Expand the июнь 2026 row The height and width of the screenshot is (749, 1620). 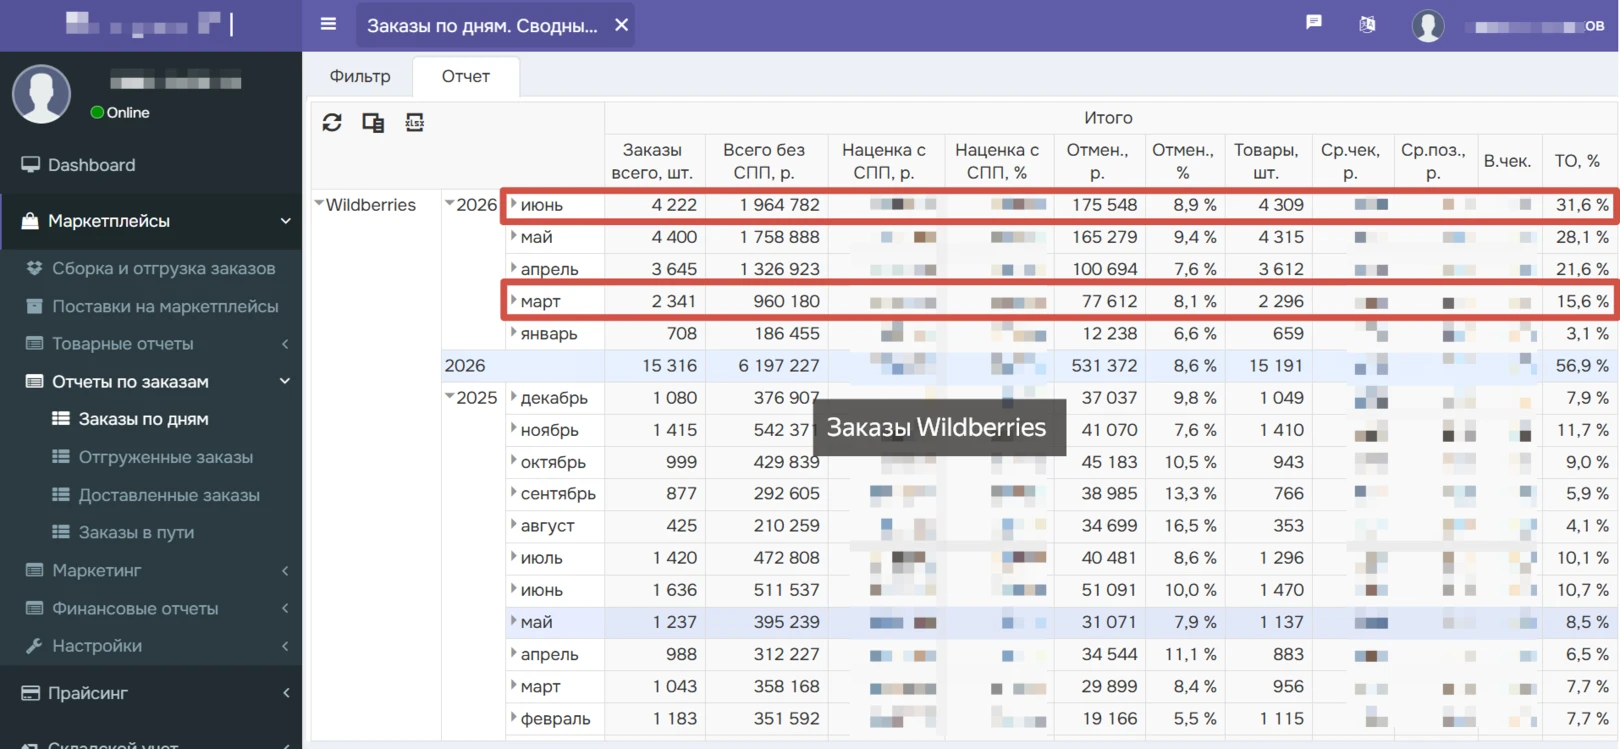point(514,204)
